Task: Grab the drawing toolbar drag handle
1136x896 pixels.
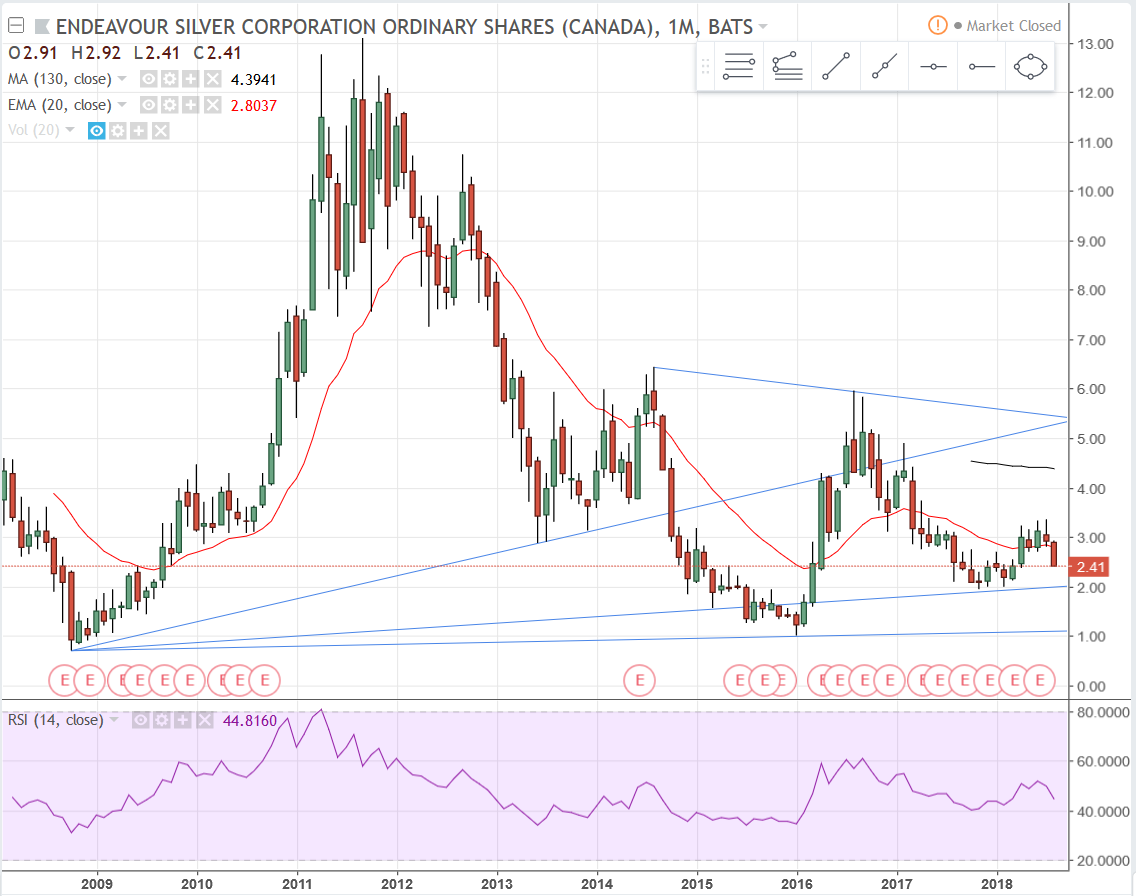Action: click(x=705, y=67)
